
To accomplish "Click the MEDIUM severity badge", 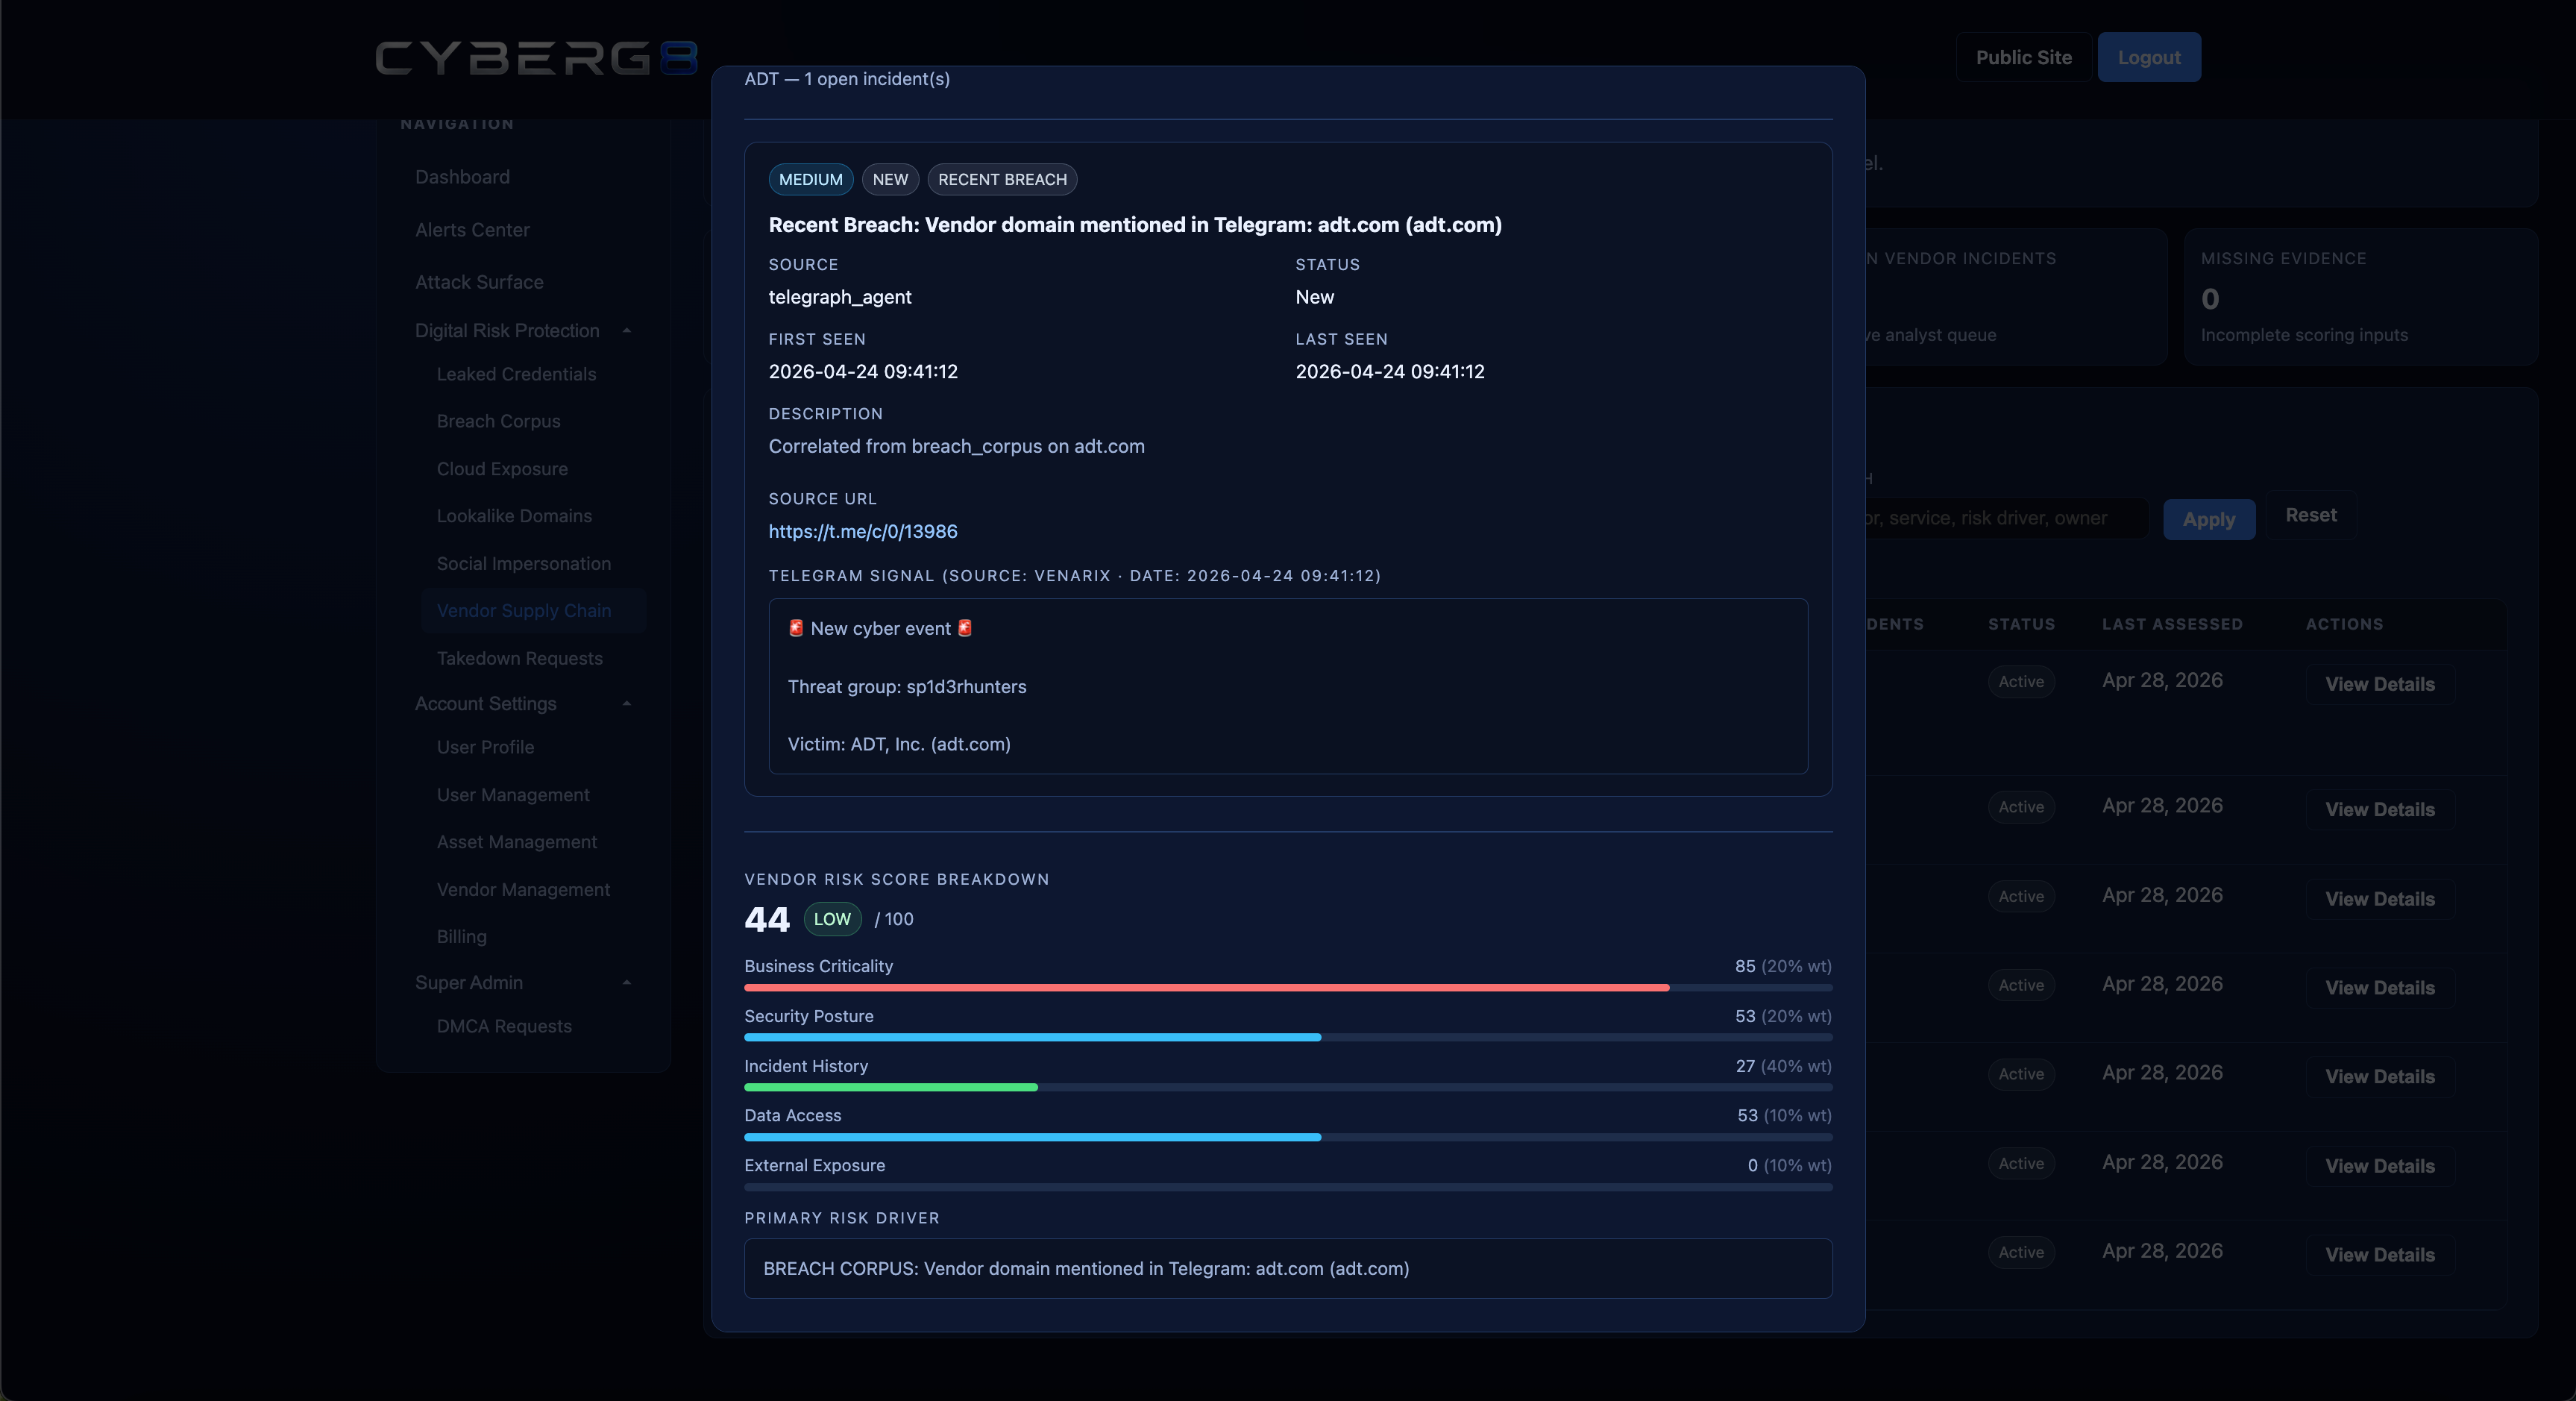I will (x=810, y=179).
